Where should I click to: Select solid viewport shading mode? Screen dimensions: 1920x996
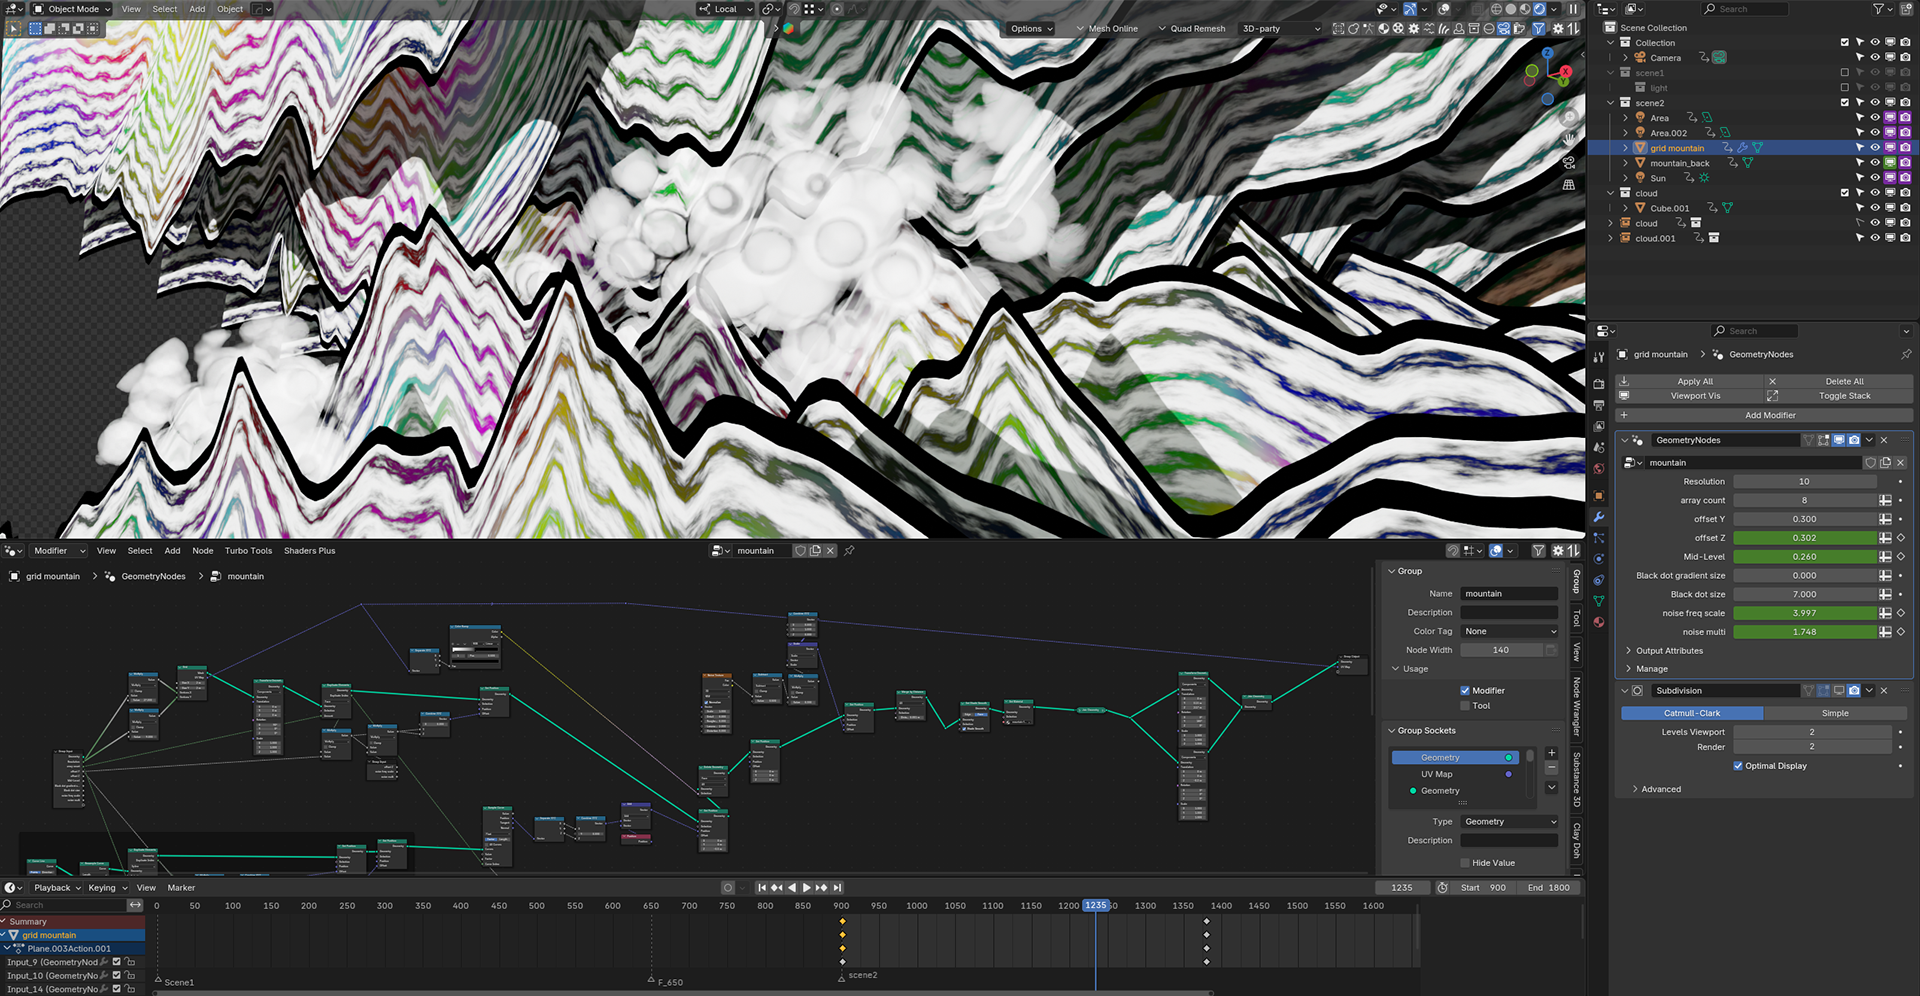[1511, 9]
